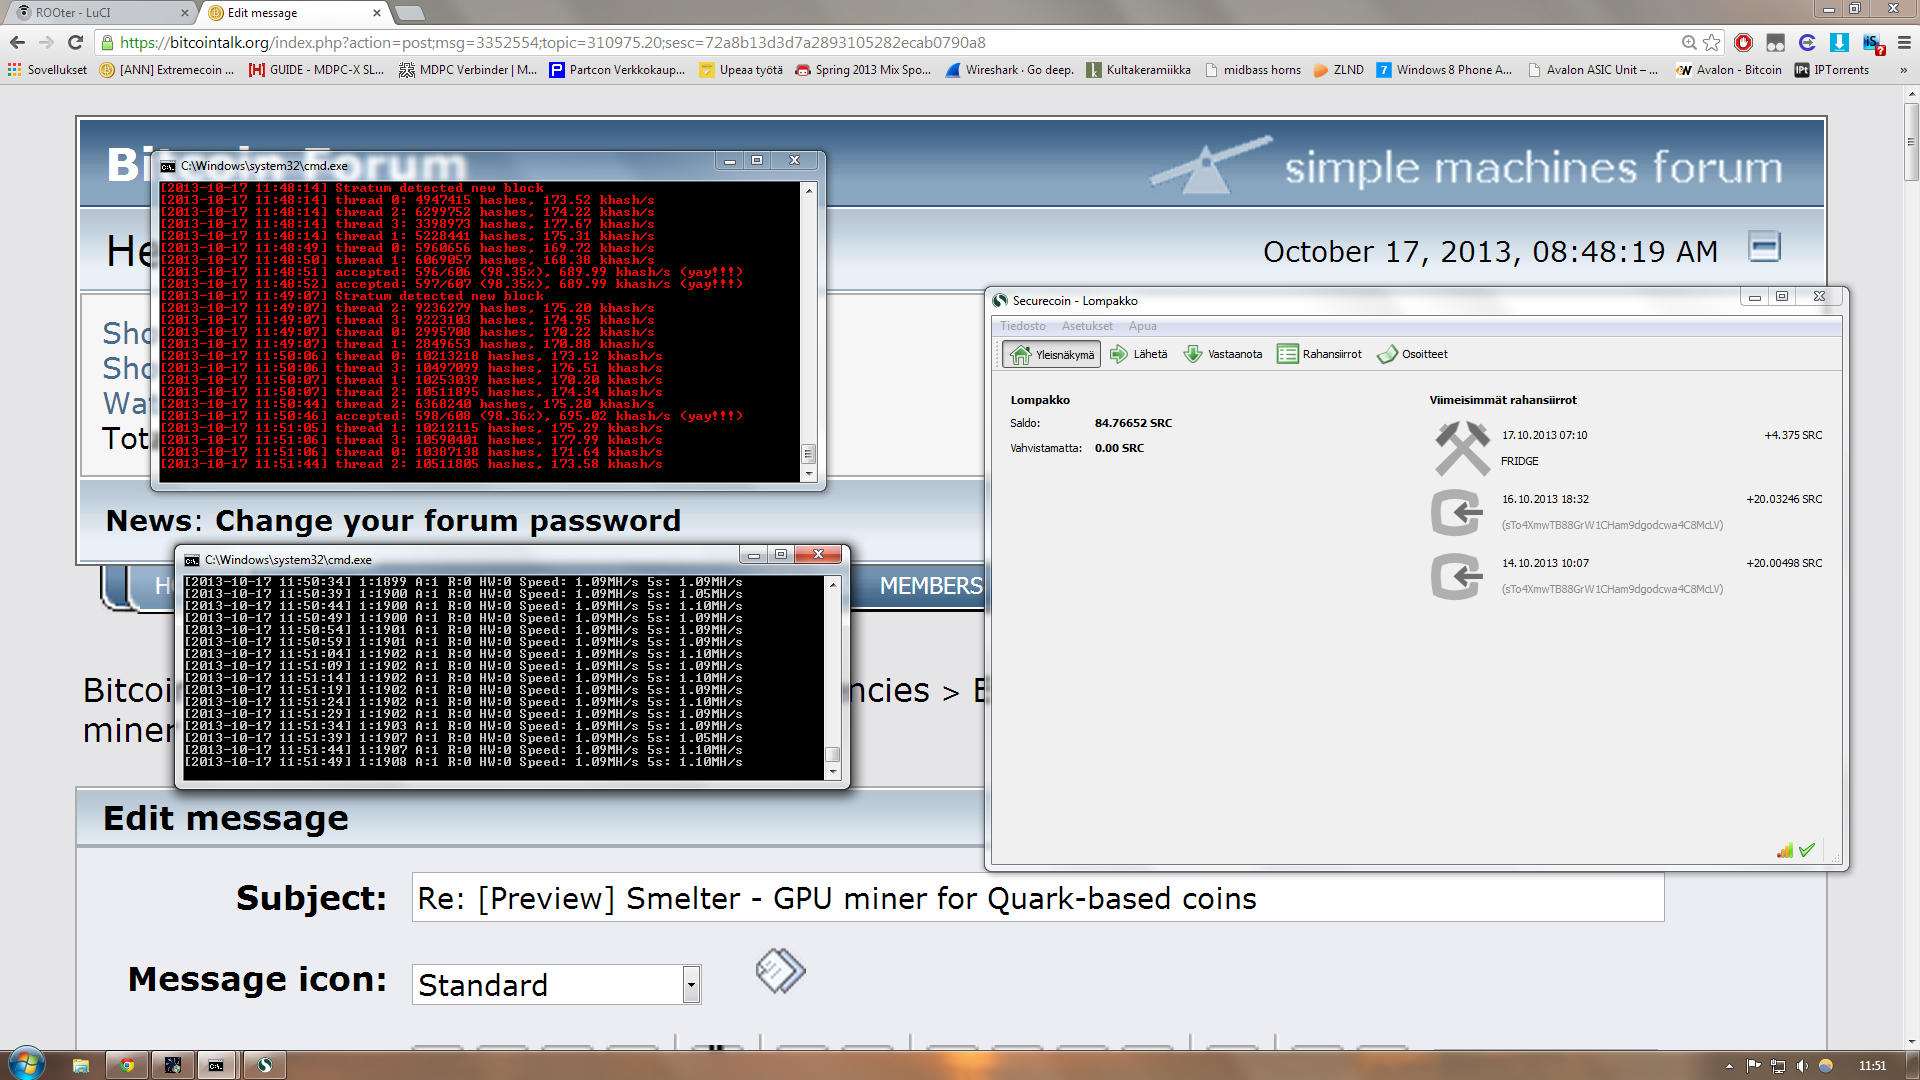Open the Message icon Standard dropdown

pyautogui.click(x=556, y=985)
